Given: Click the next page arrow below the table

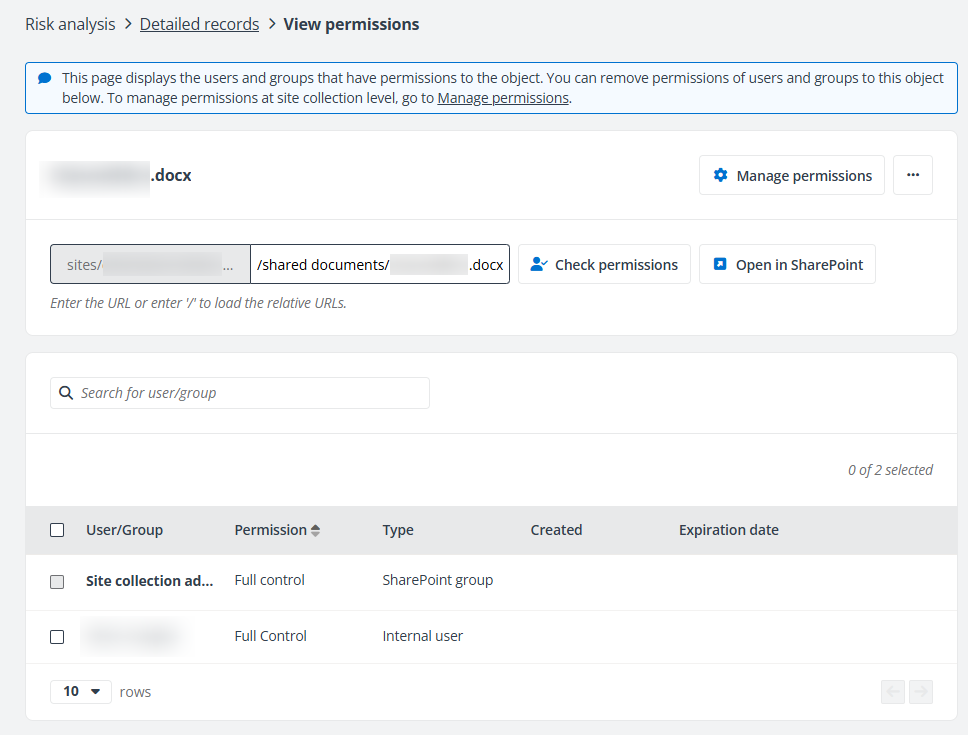Looking at the screenshot, I should (921, 691).
